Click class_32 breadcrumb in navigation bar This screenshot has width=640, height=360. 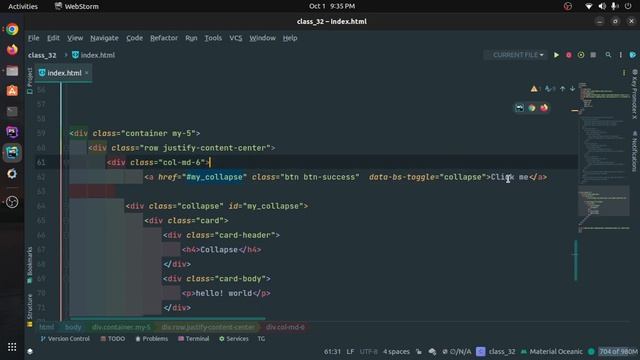(42, 55)
